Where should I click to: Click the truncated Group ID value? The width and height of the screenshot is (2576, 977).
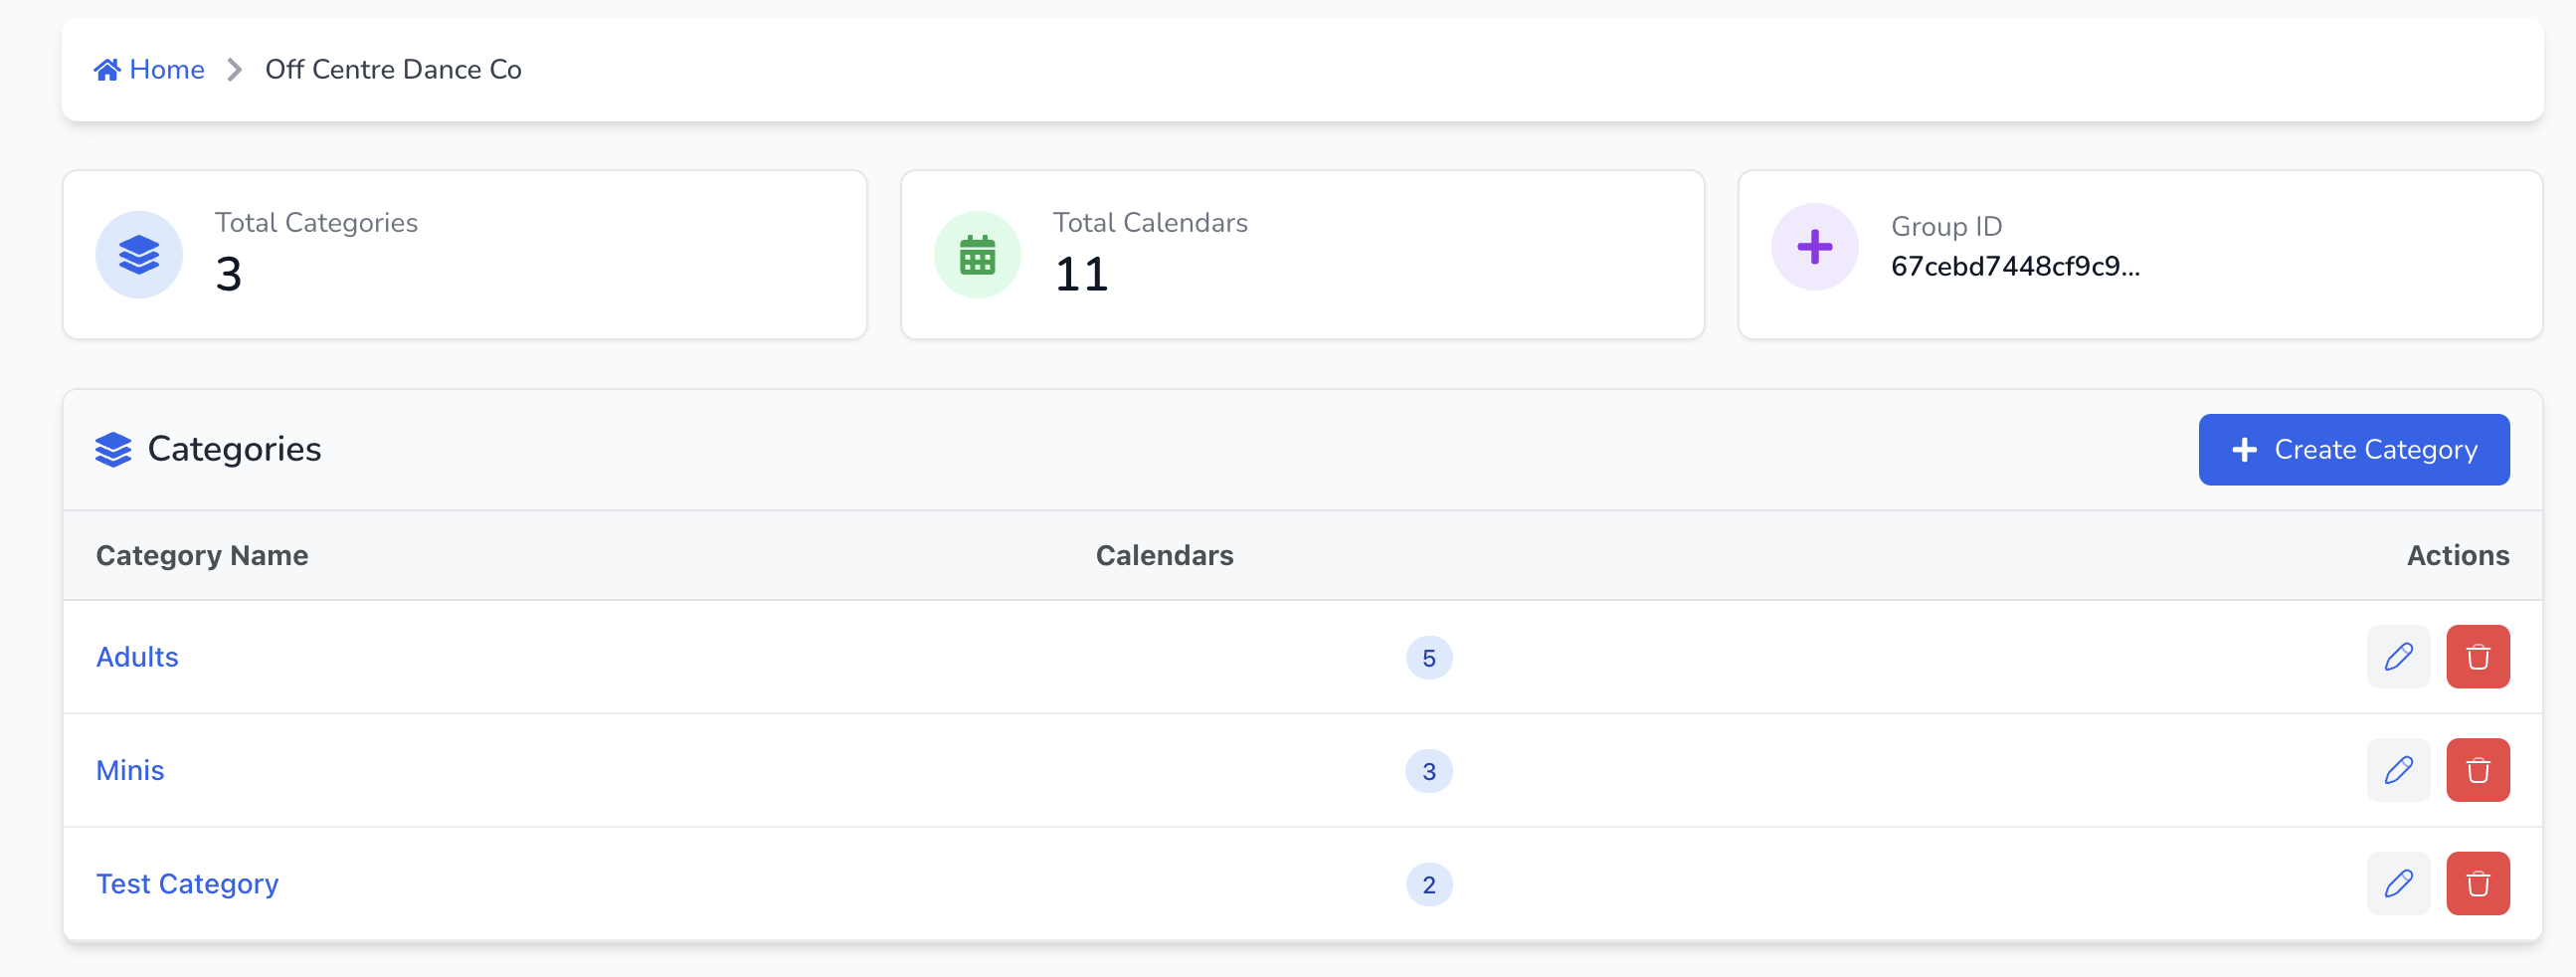(2015, 266)
